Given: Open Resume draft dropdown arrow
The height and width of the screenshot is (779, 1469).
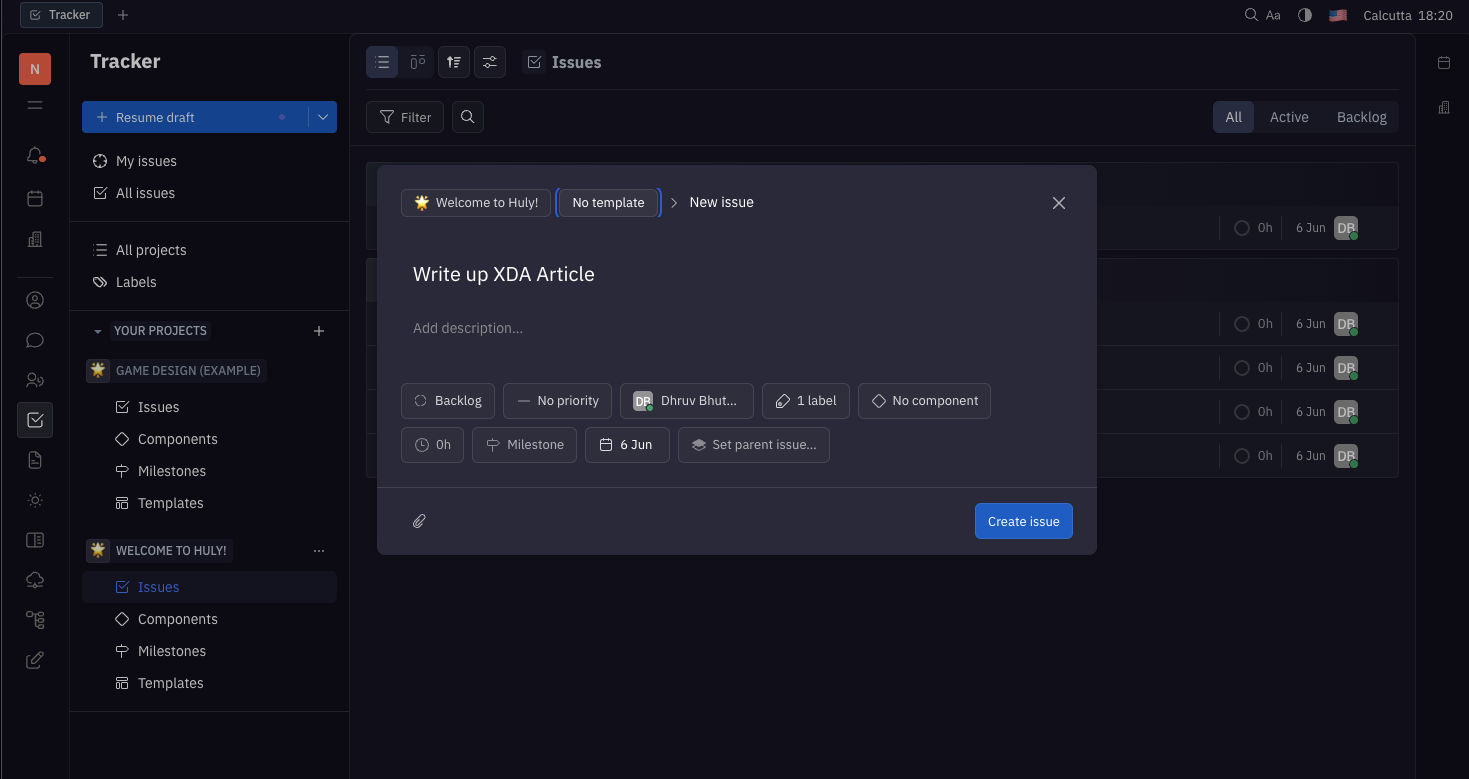Looking at the screenshot, I should [x=323, y=117].
